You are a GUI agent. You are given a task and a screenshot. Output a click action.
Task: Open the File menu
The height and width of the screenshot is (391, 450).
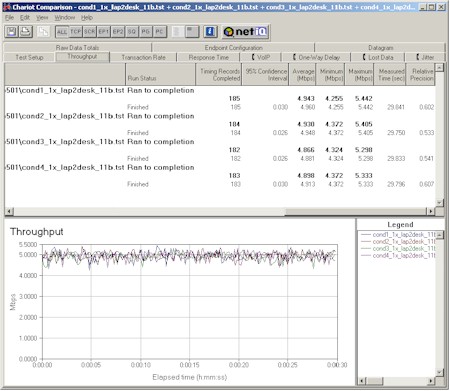coord(9,18)
